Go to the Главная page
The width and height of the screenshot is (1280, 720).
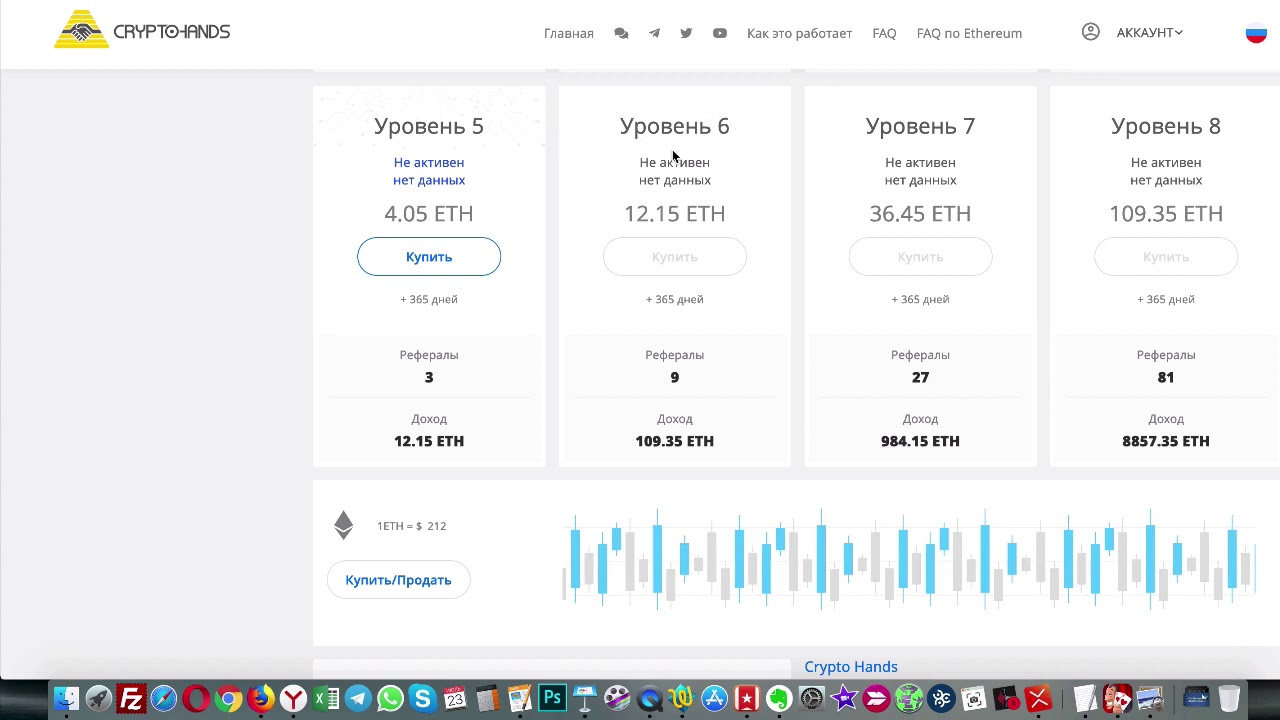tap(568, 33)
